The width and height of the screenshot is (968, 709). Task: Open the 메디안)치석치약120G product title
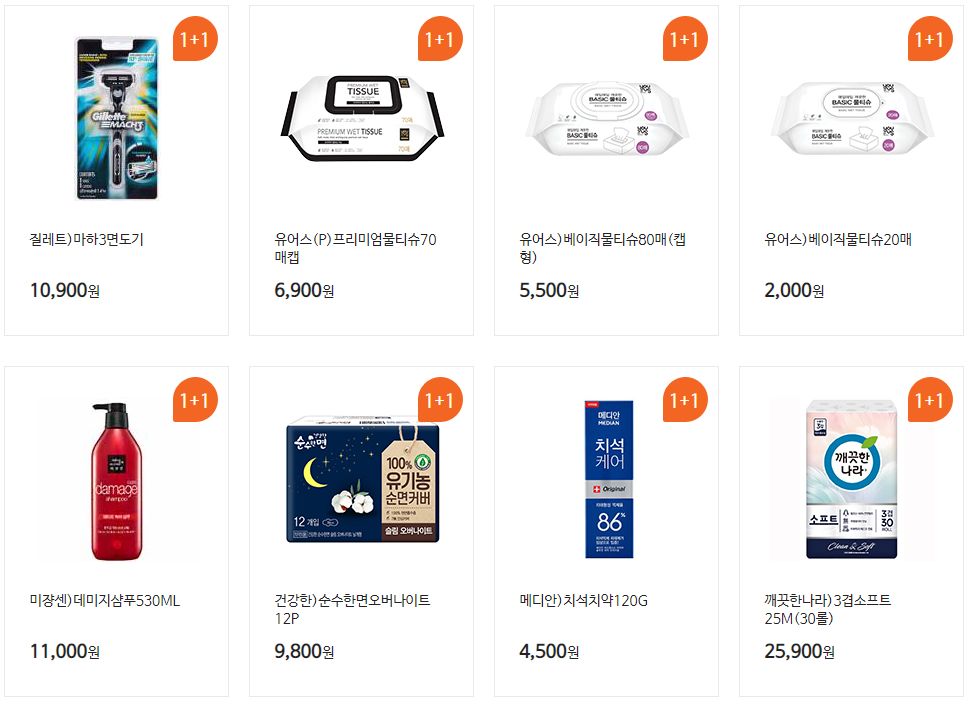point(583,600)
